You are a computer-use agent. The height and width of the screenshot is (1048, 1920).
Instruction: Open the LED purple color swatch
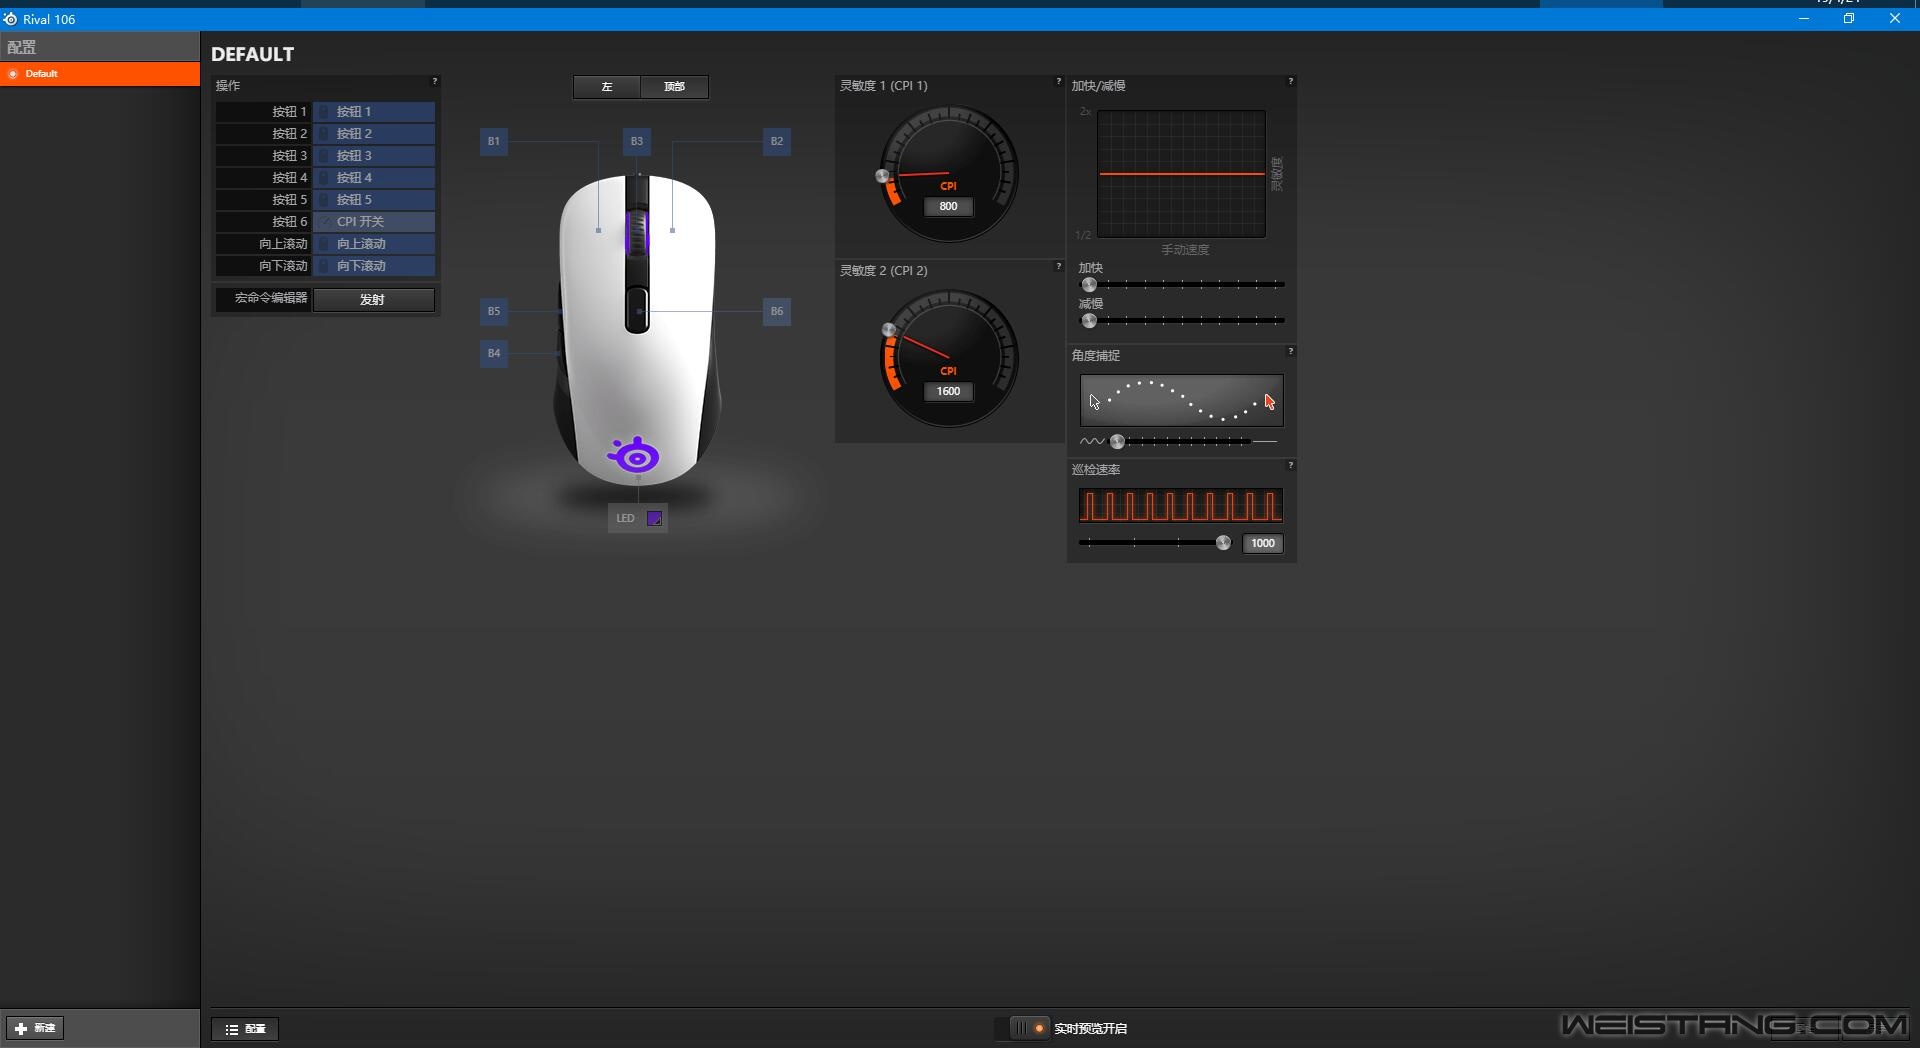point(655,518)
